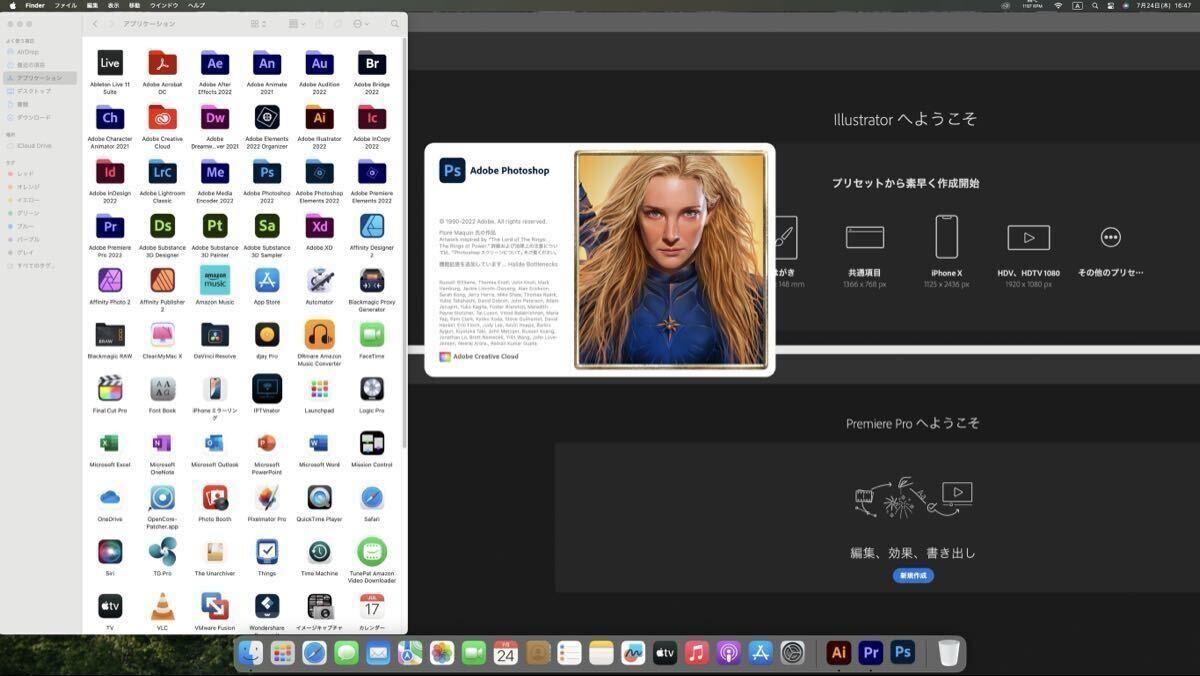Open the 移動 menu in menu bar
Screen dimensions: 1200x676
(134, 5)
